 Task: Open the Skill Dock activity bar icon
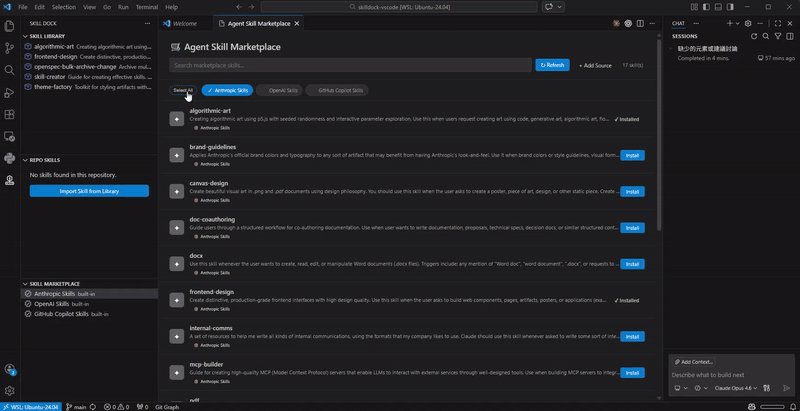coord(9,179)
